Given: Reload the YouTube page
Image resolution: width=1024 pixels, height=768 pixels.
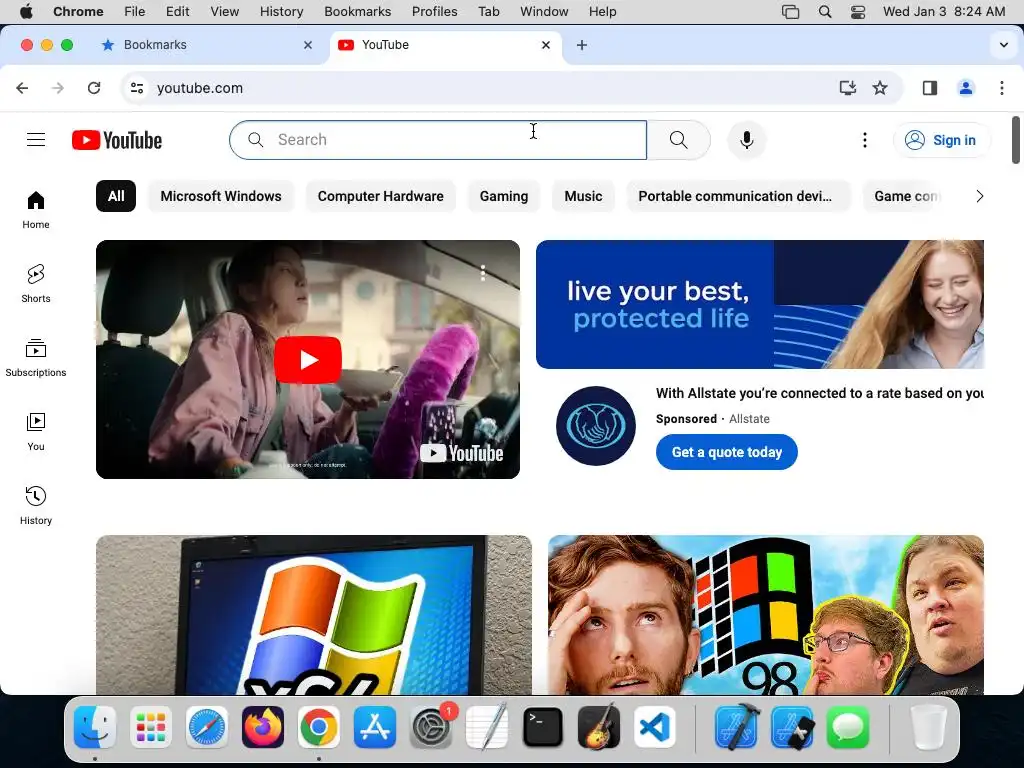Looking at the screenshot, I should pyautogui.click(x=94, y=88).
